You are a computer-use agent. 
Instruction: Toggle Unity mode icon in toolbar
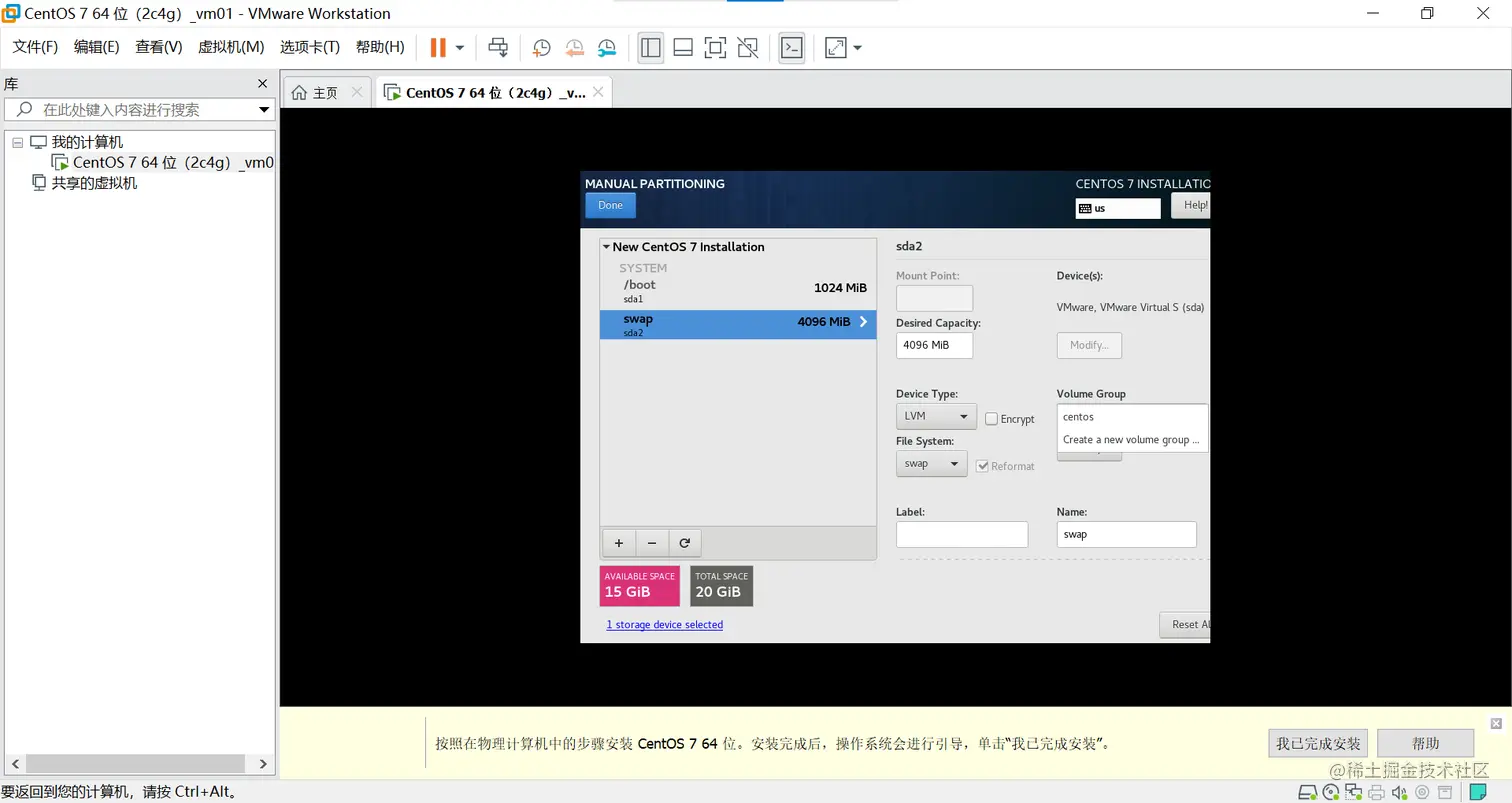point(747,47)
